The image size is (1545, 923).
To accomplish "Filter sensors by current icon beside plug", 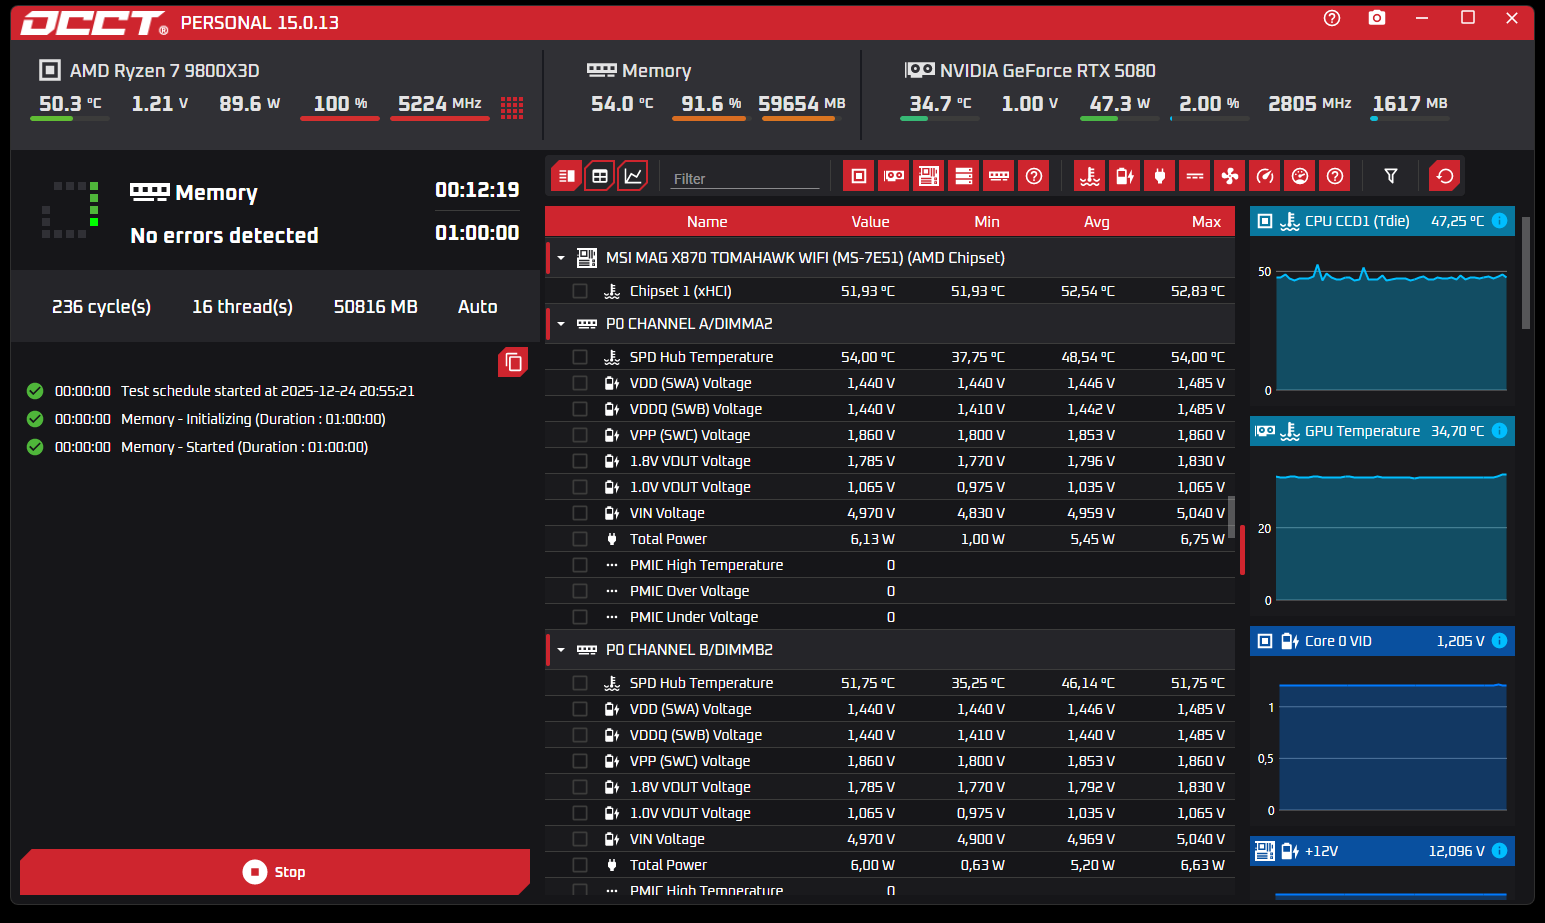I will [1195, 176].
